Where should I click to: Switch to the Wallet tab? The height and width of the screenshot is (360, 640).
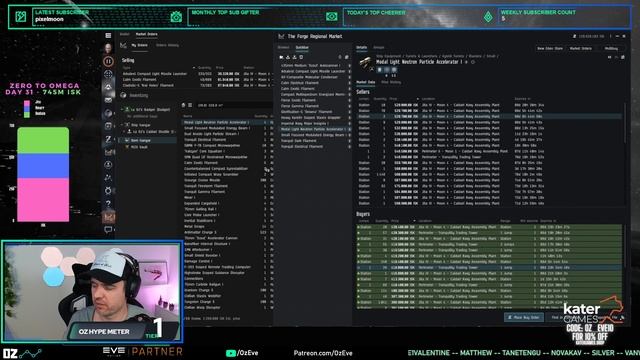click(124, 34)
